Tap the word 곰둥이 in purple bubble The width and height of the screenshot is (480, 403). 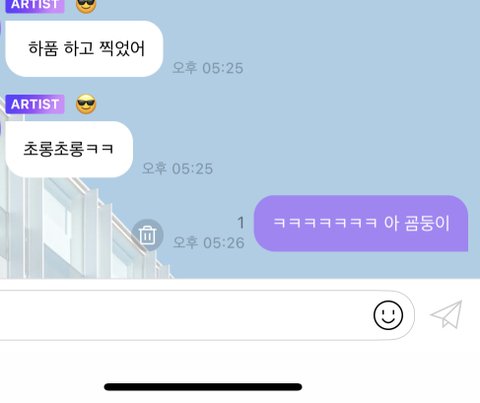point(427,223)
